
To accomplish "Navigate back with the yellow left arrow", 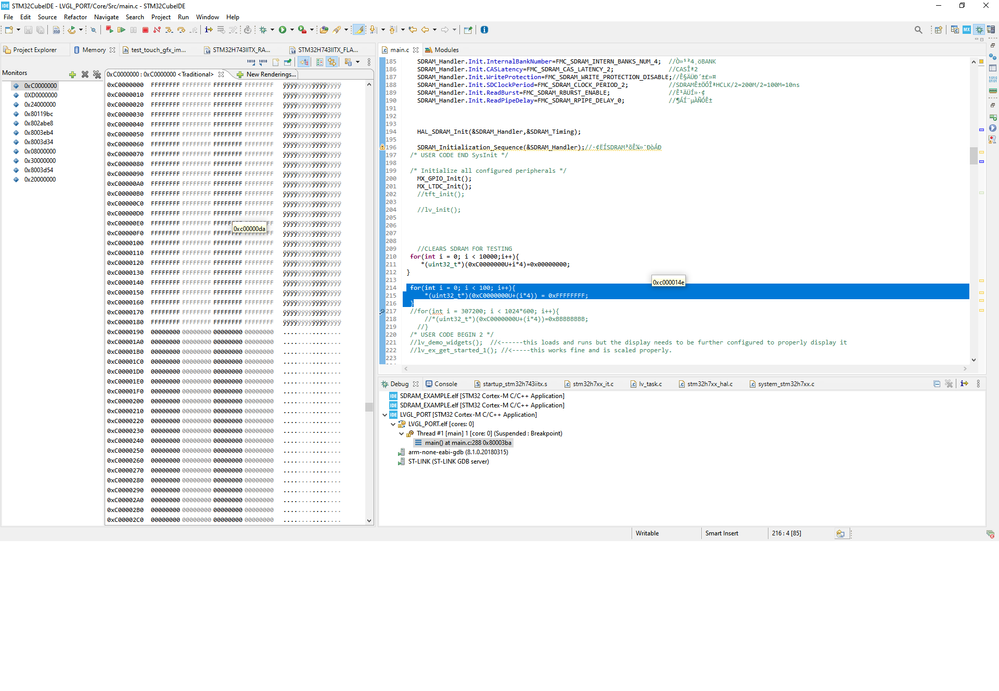I will [x=425, y=30].
